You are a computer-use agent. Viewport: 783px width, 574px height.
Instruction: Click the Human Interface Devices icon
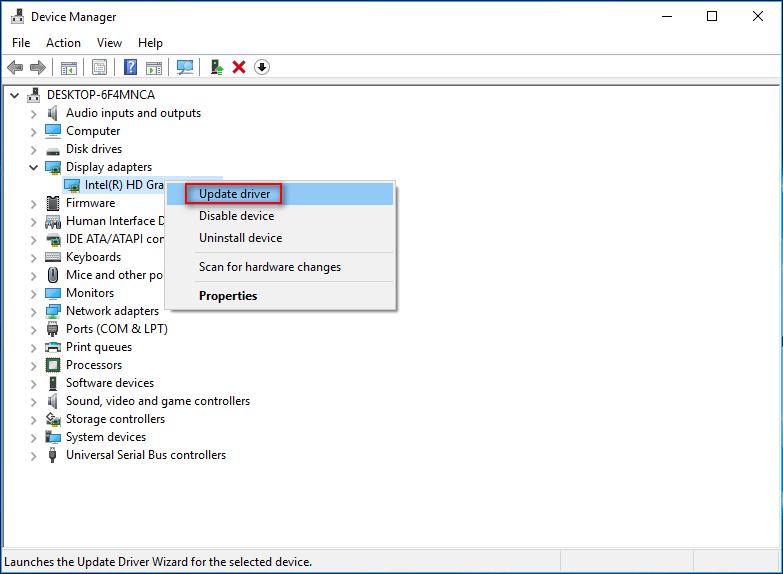(53, 221)
